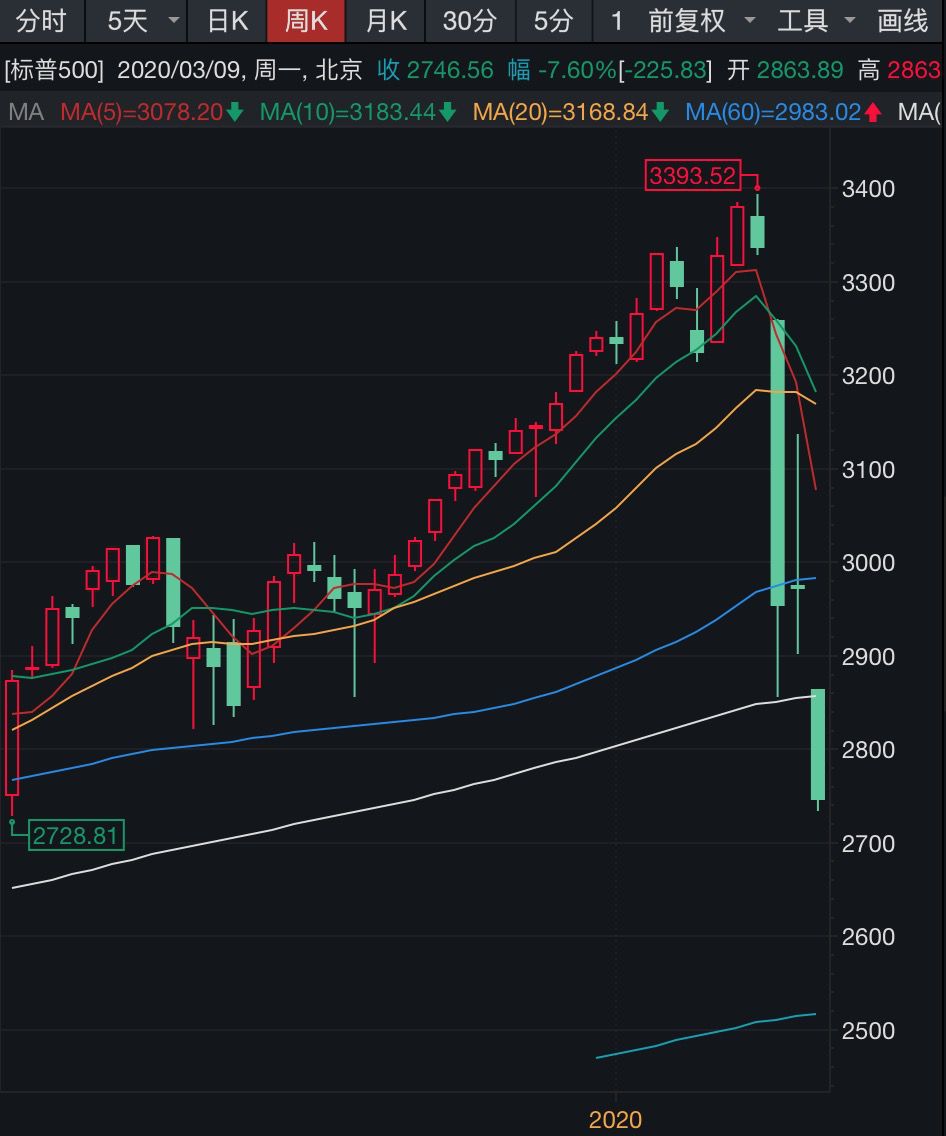Click the 2020 marker on time axis
The width and height of the screenshot is (946, 1136).
616,1119
